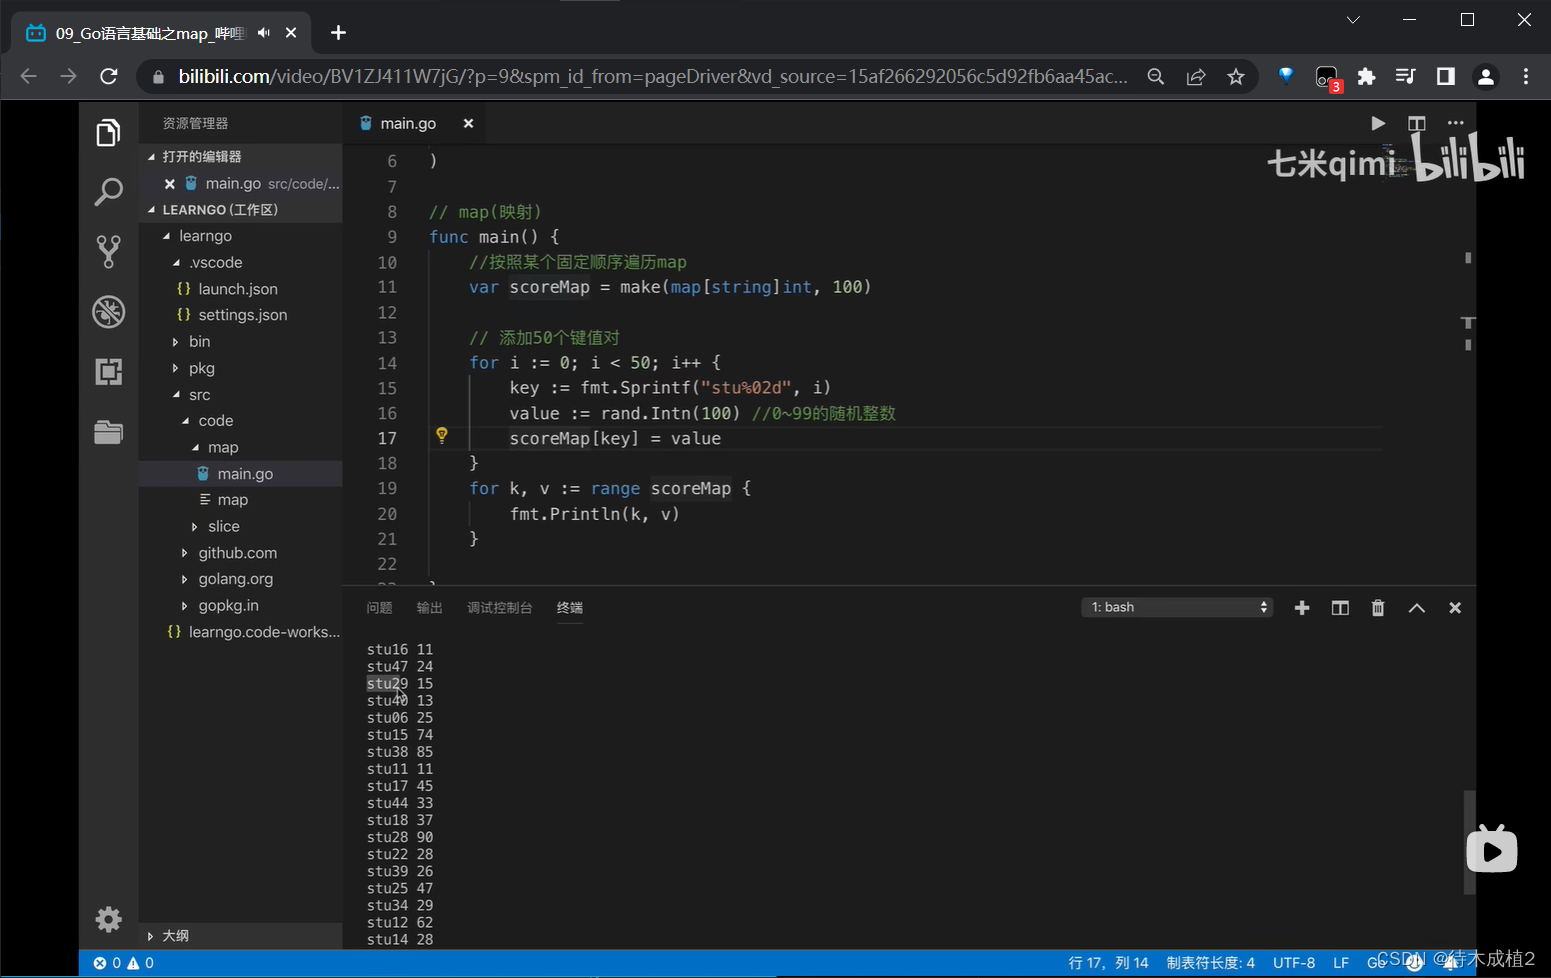Screen dimensions: 1551x978
Task: Click the terminal panel scrollbar
Action: tap(1469, 842)
